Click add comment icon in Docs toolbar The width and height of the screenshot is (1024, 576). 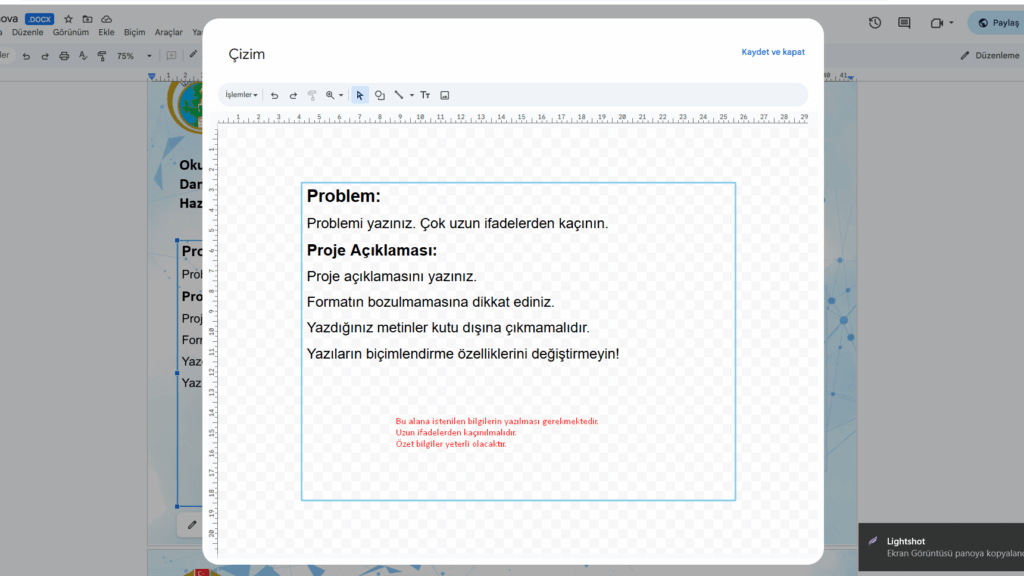pos(171,56)
